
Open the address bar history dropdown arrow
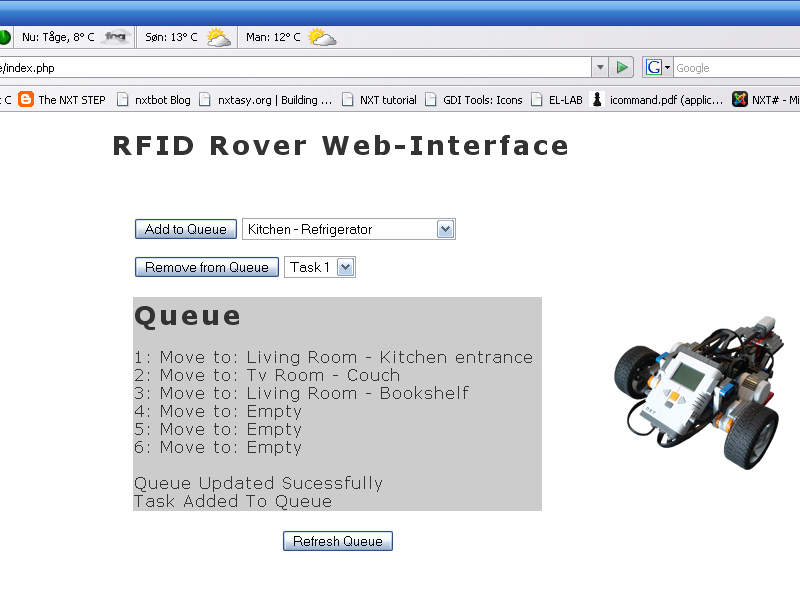[600, 67]
